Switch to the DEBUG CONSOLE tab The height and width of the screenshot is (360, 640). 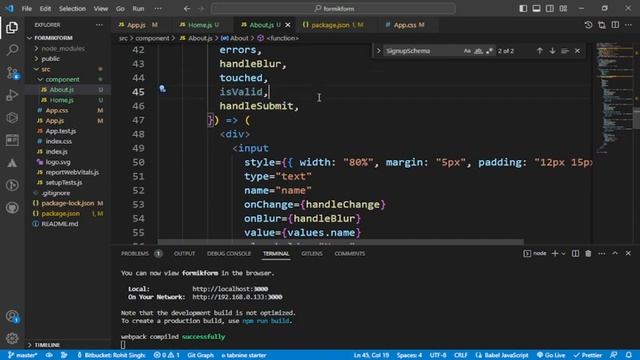229,253
